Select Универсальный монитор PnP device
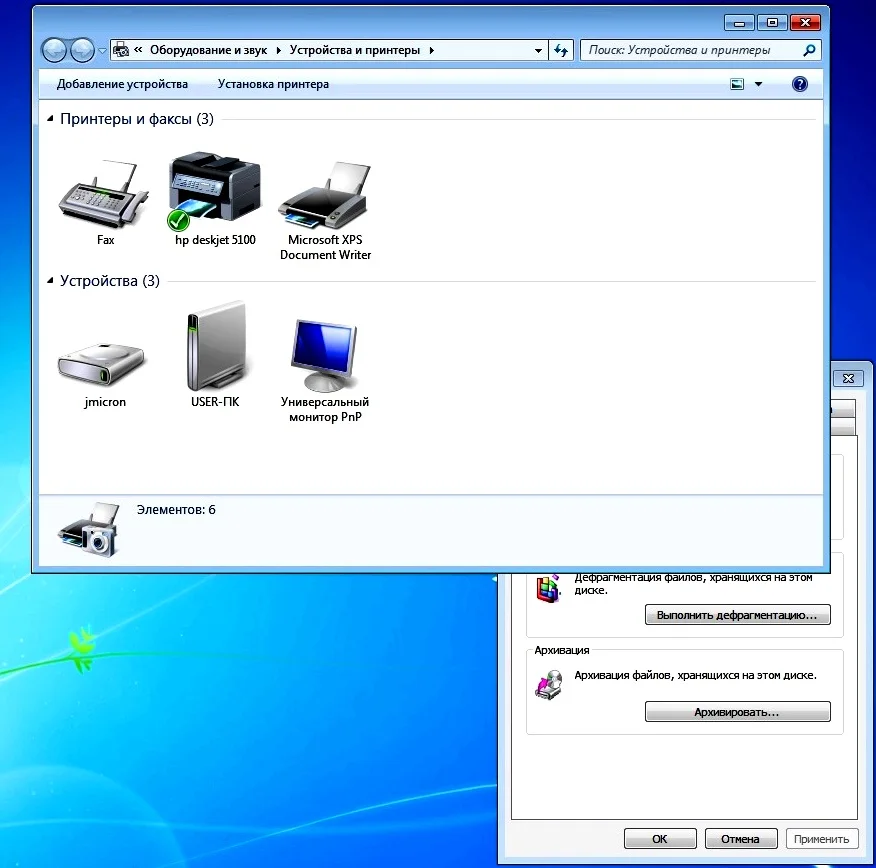Image resolution: width=876 pixels, height=868 pixels. pos(325,355)
